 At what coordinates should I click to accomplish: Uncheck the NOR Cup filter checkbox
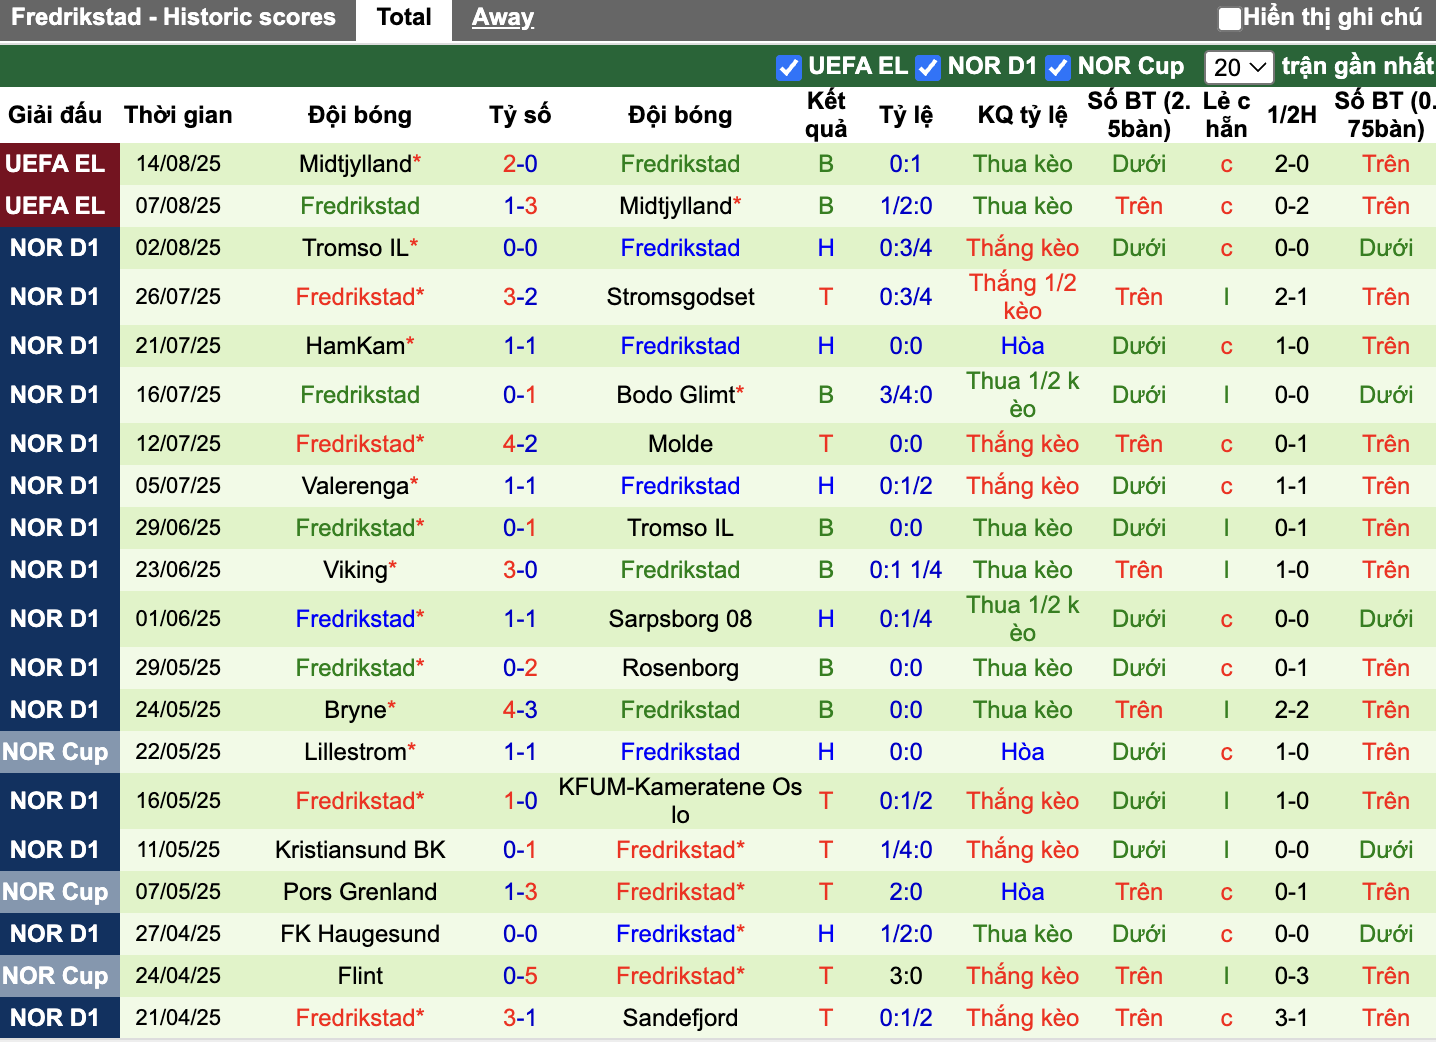pyautogui.click(x=1058, y=67)
